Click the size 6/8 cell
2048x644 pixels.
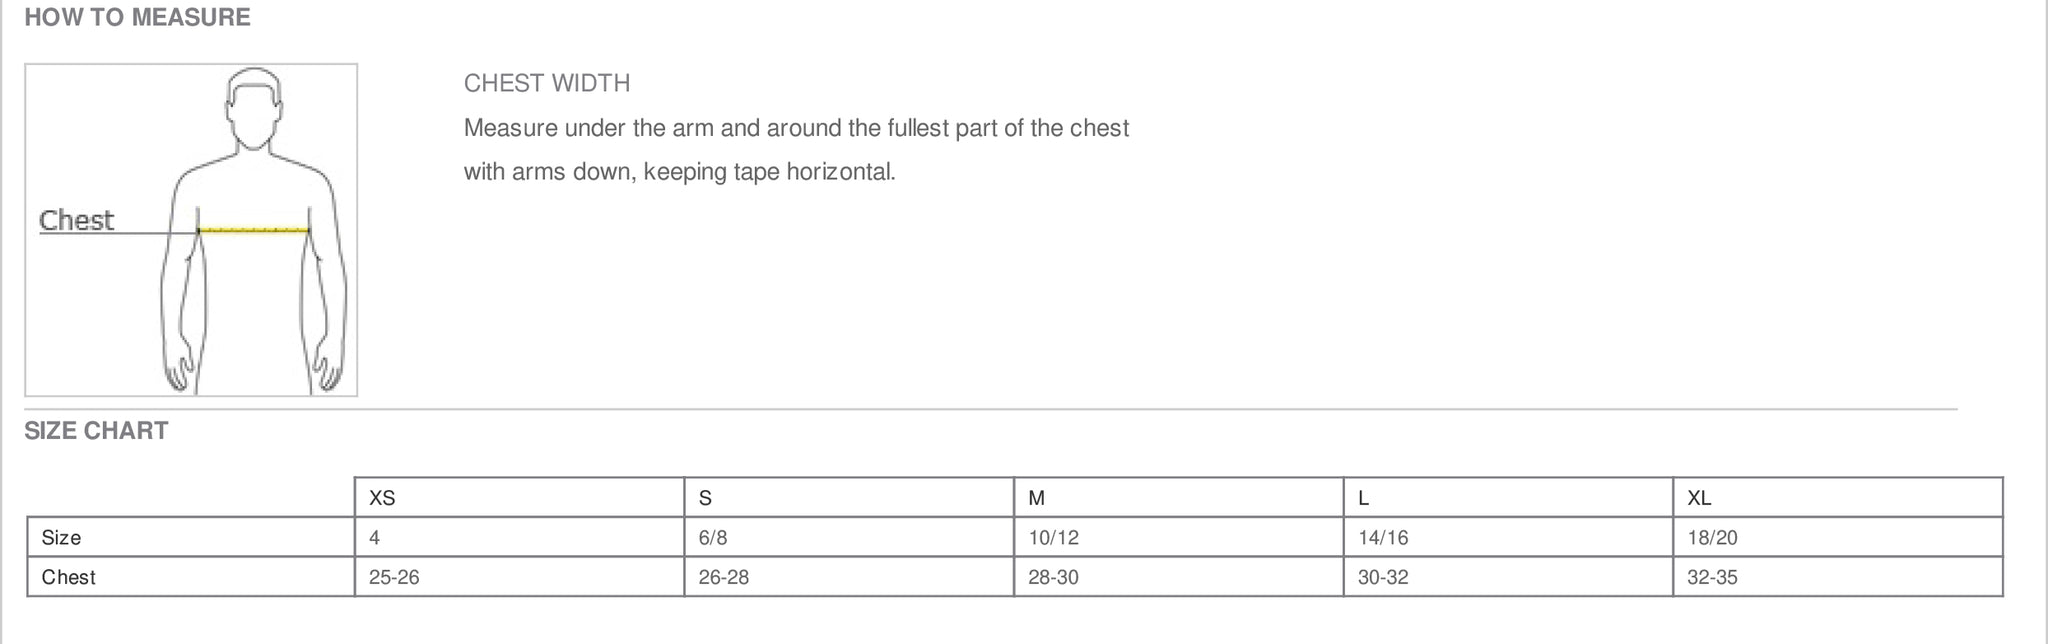pos(849,537)
